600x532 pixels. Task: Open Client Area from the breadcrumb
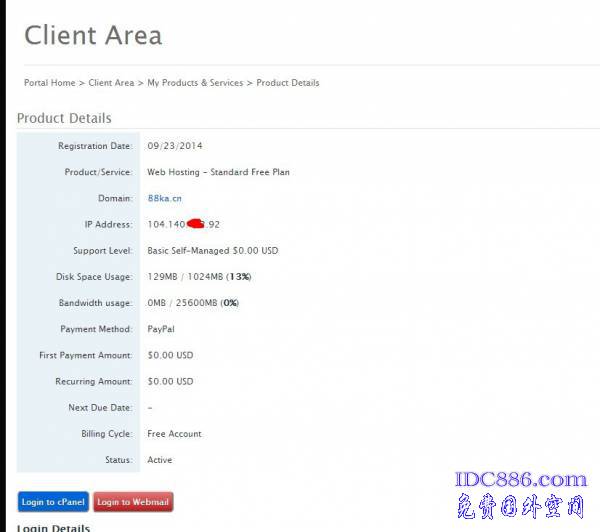[x=111, y=83]
